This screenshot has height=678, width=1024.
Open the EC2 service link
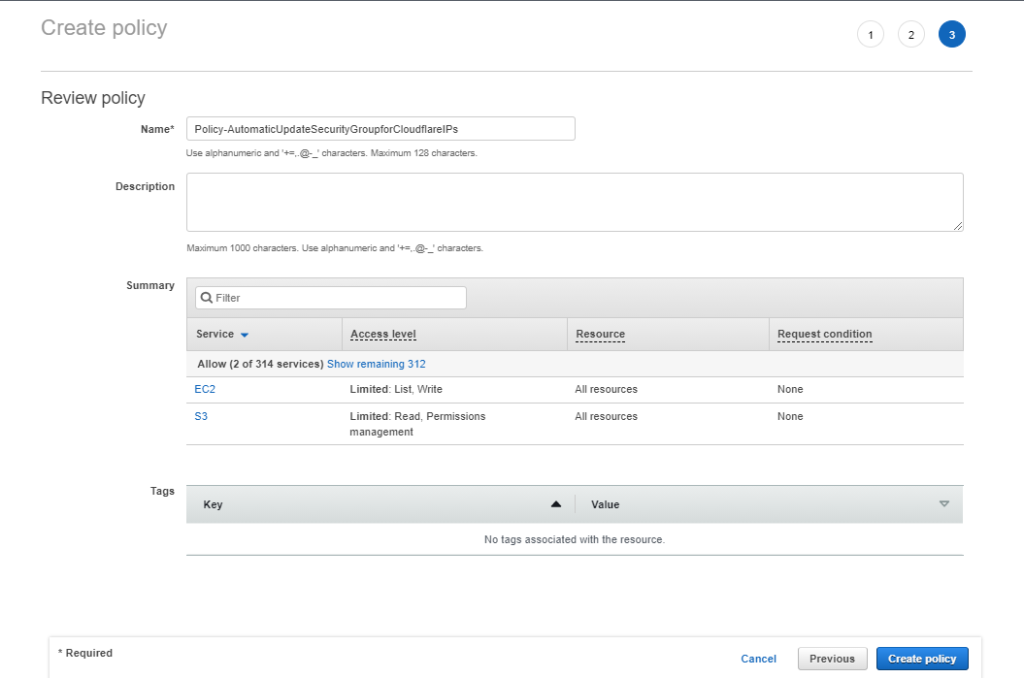204,389
